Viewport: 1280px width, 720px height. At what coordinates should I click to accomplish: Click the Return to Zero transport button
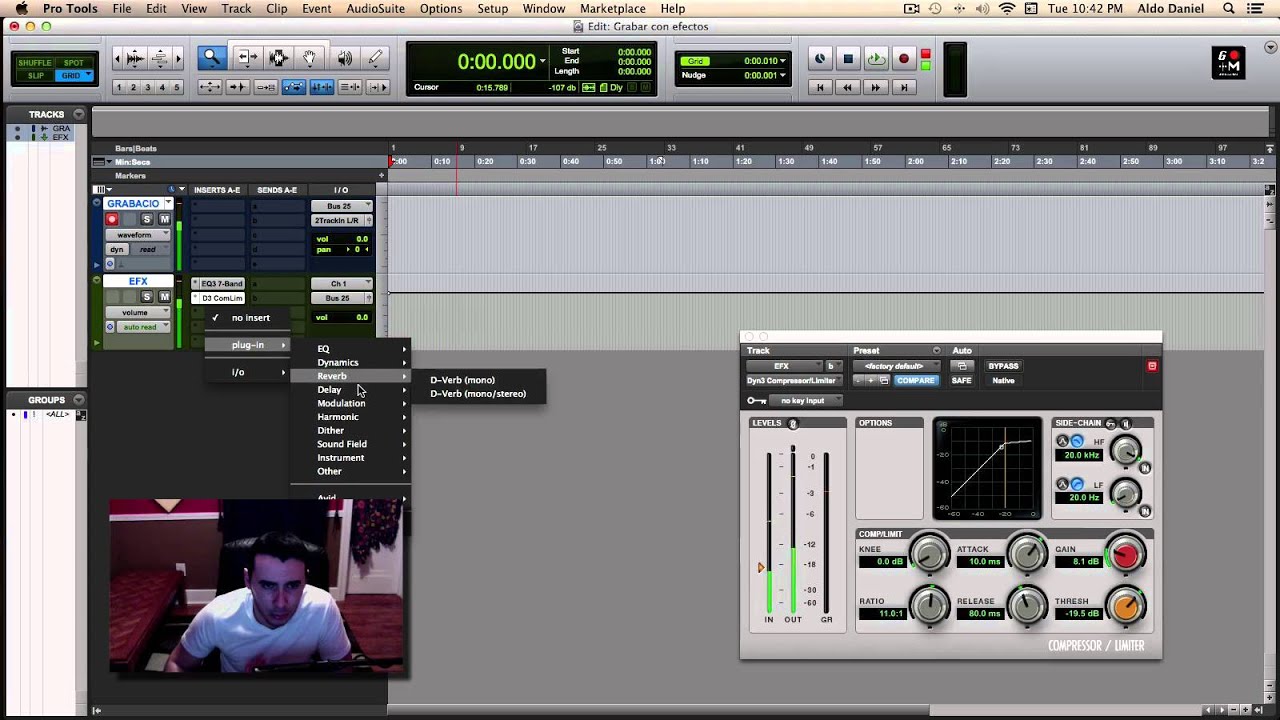point(820,87)
